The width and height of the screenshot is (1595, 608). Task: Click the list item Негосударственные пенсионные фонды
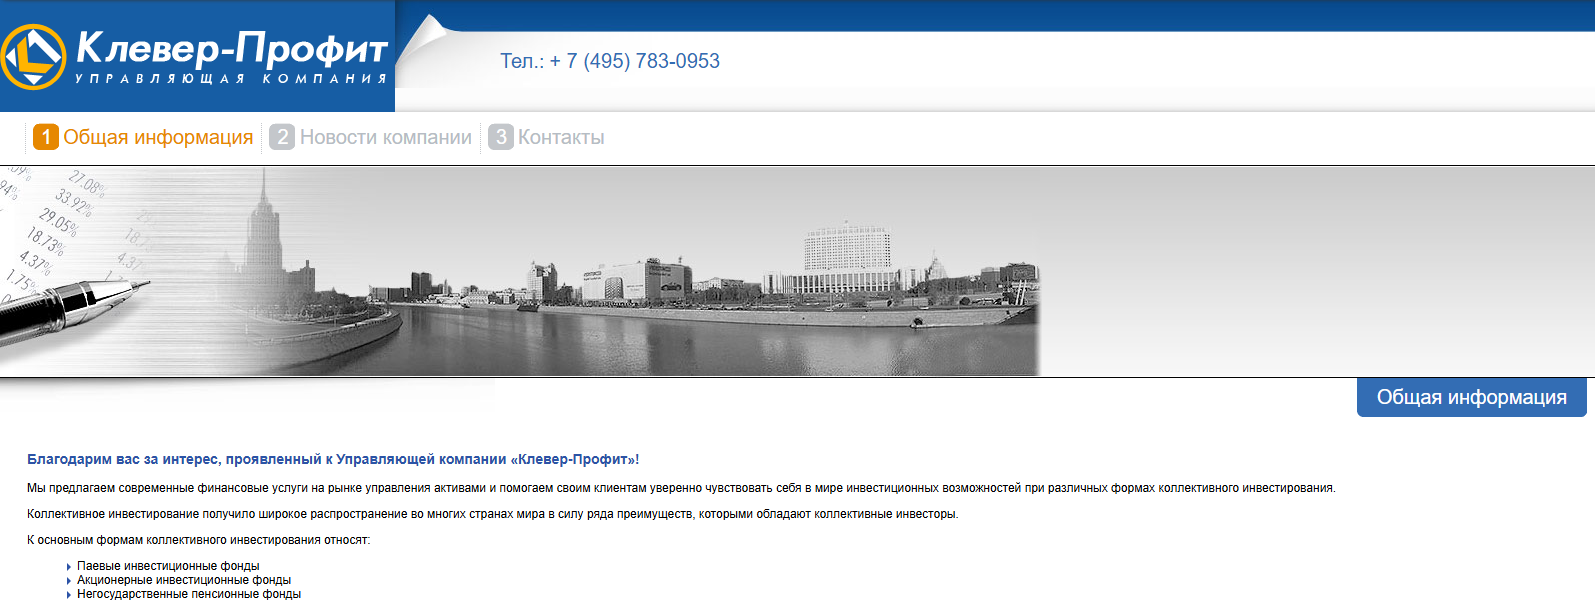(189, 594)
